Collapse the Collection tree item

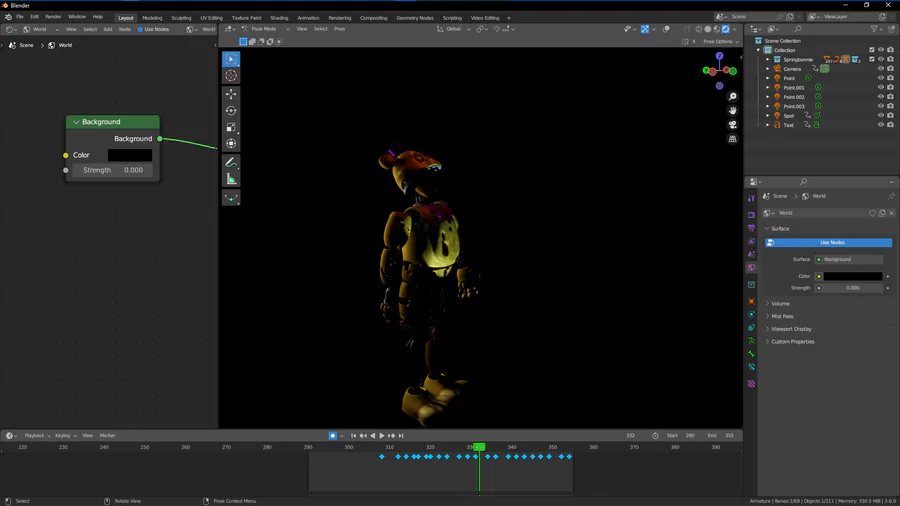click(758, 50)
